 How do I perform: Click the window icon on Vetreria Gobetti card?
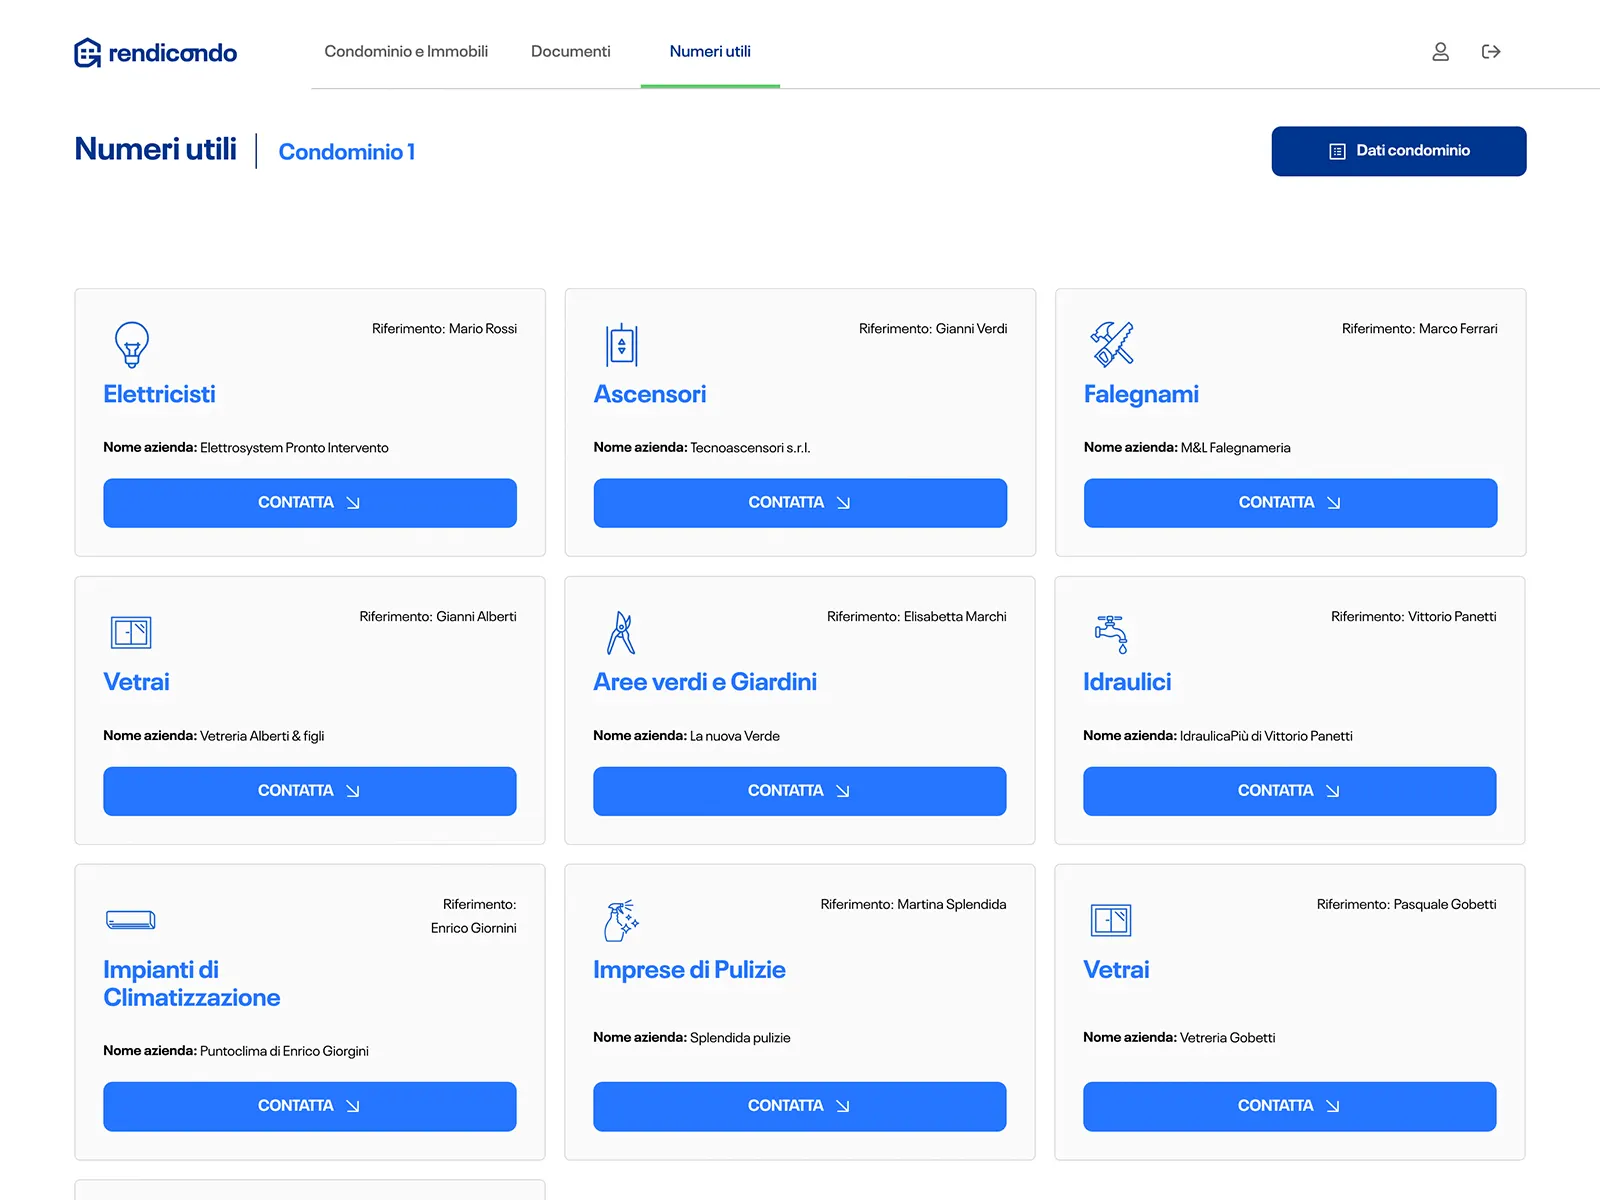(1111, 920)
